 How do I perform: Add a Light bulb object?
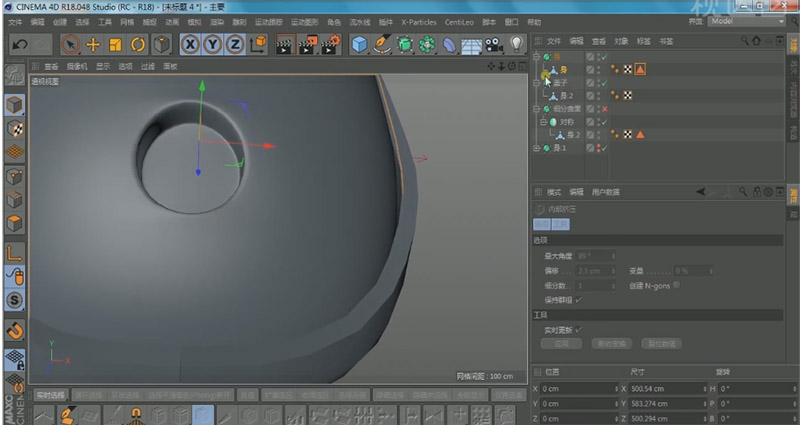(x=517, y=45)
